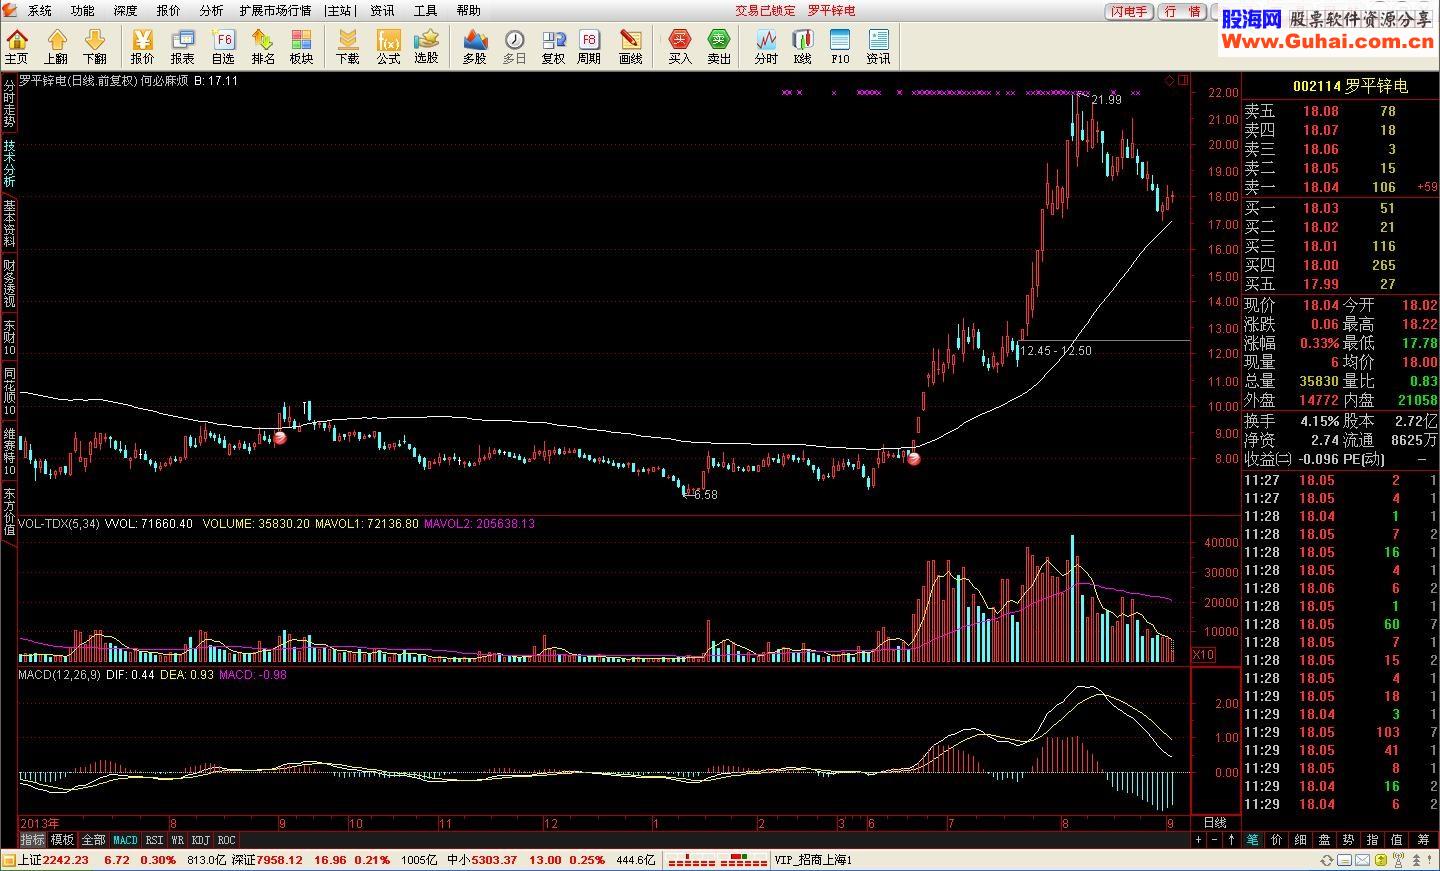The height and width of the screenshot is (871, 1440).
Task: Select the 财务透视 side tab
Action: tap(9, 284)
